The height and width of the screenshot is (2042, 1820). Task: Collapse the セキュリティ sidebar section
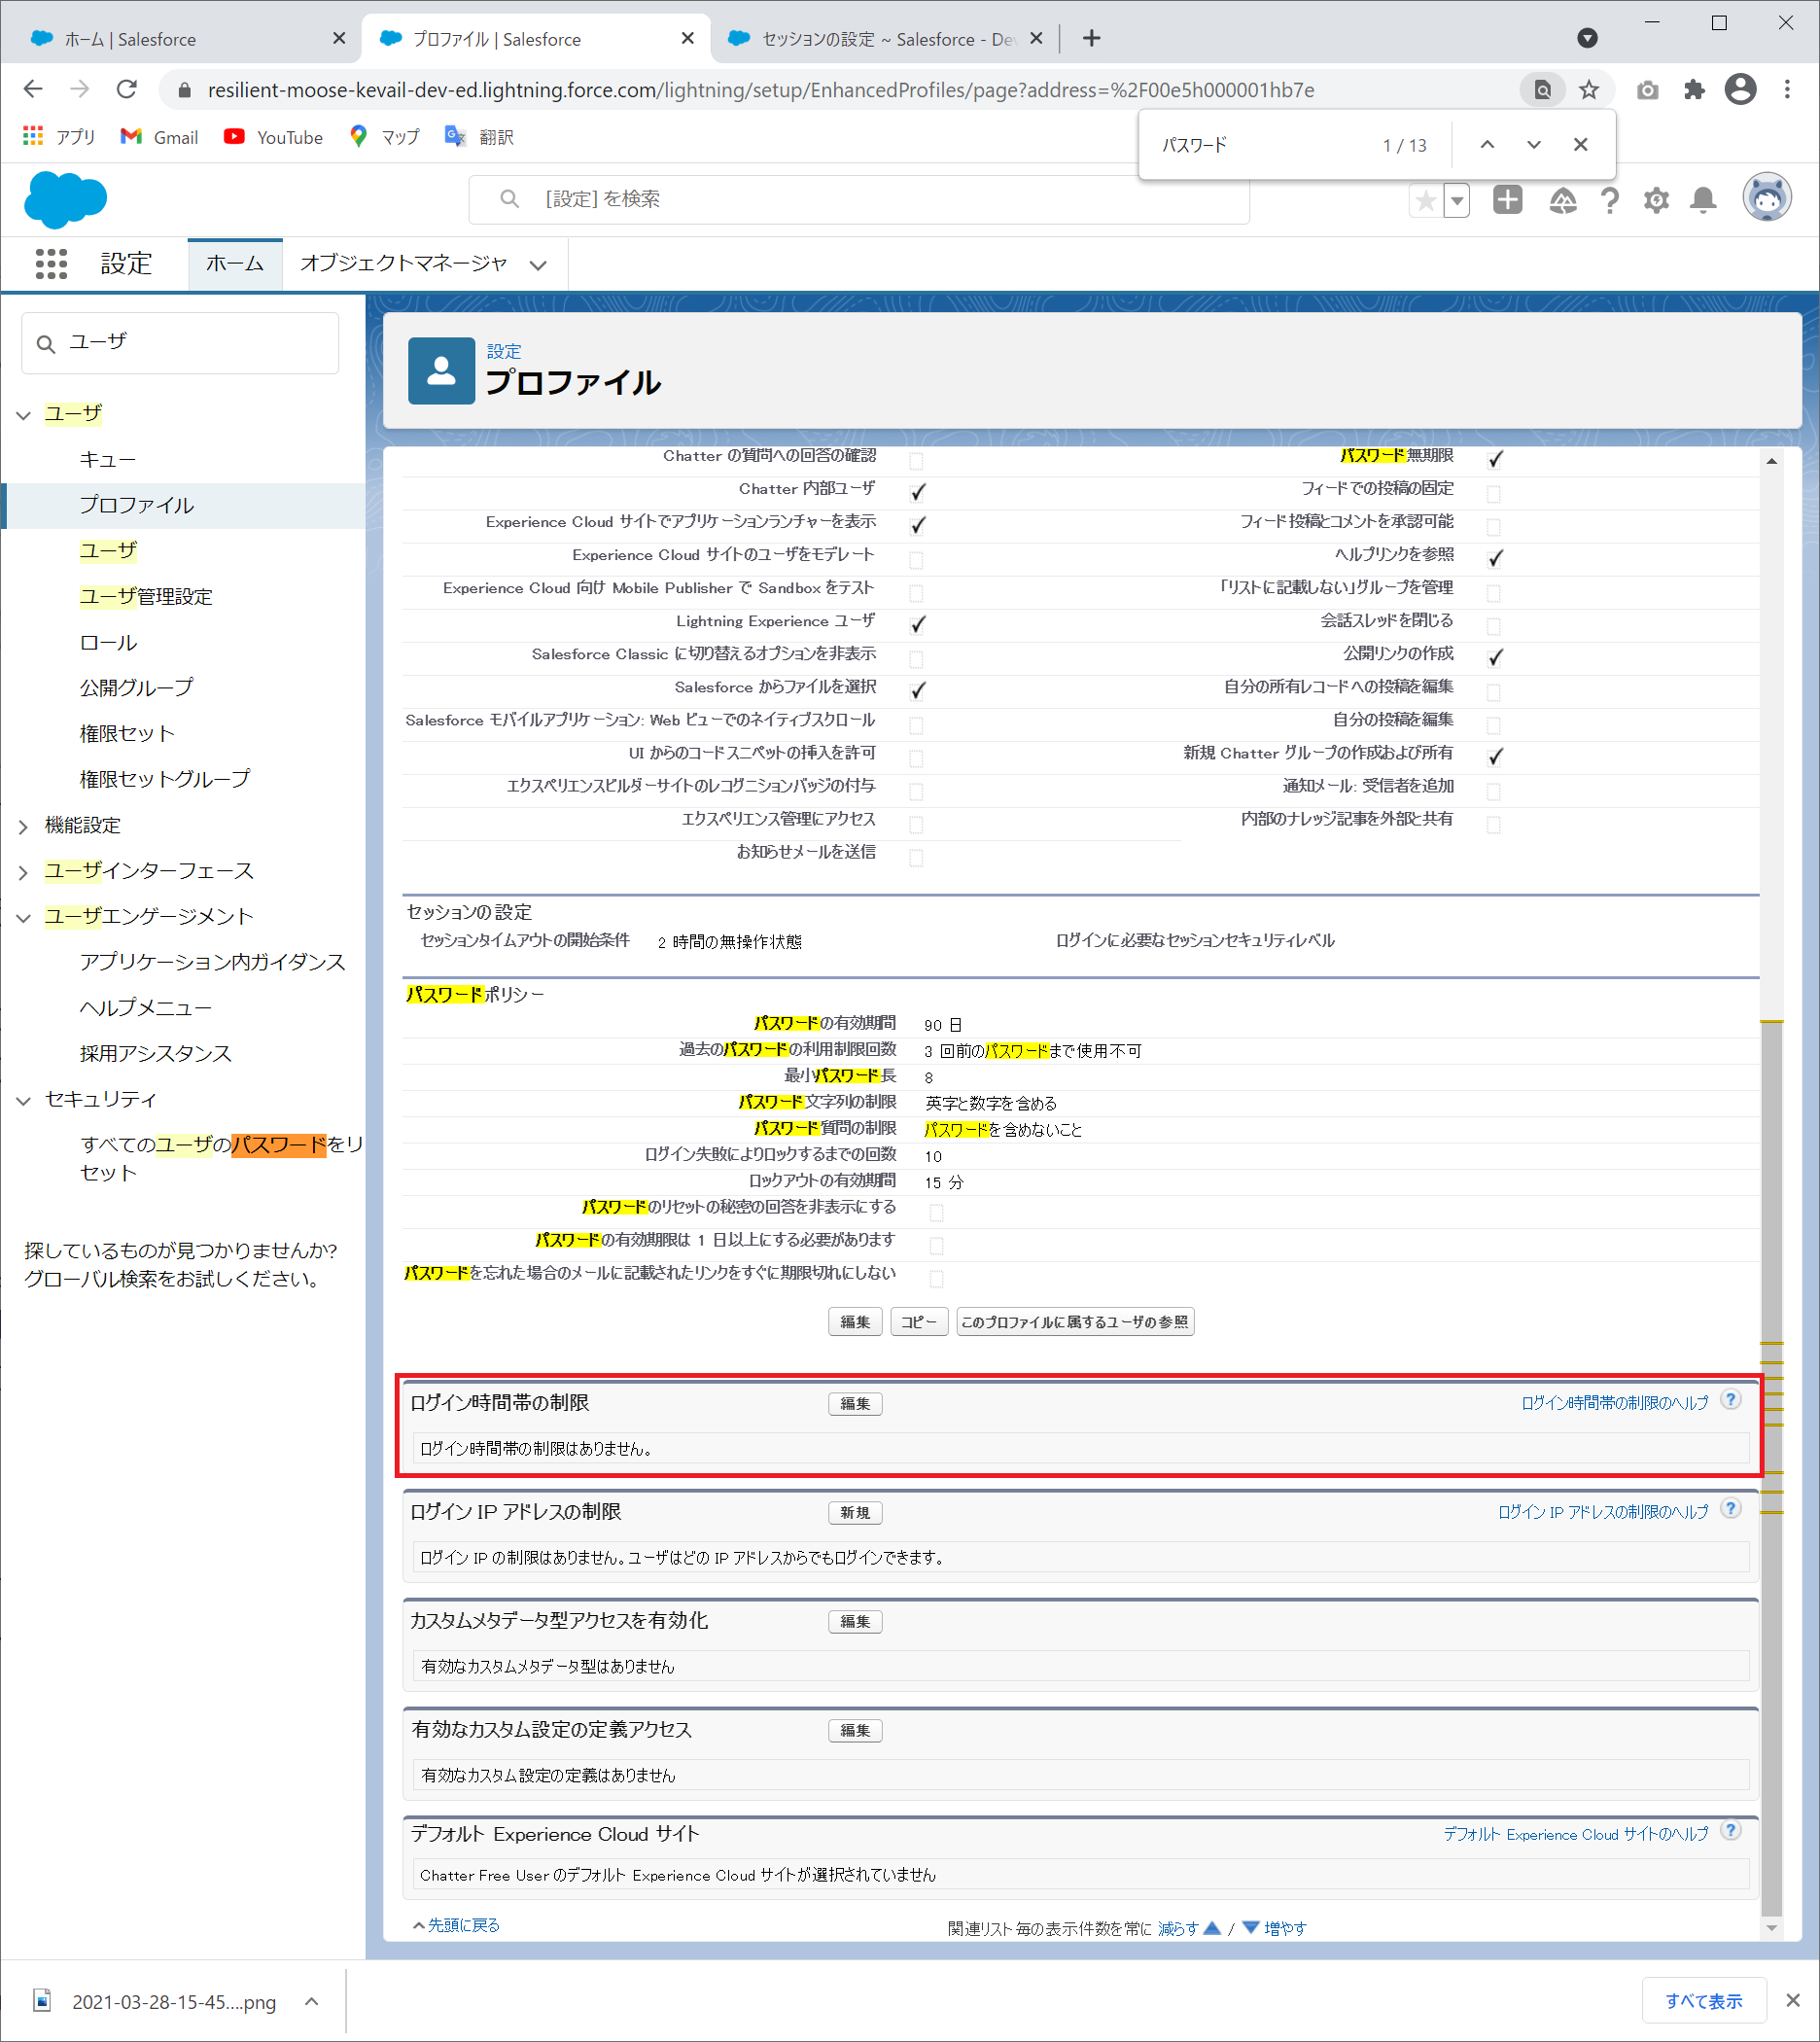click(x=24, y=1101)
